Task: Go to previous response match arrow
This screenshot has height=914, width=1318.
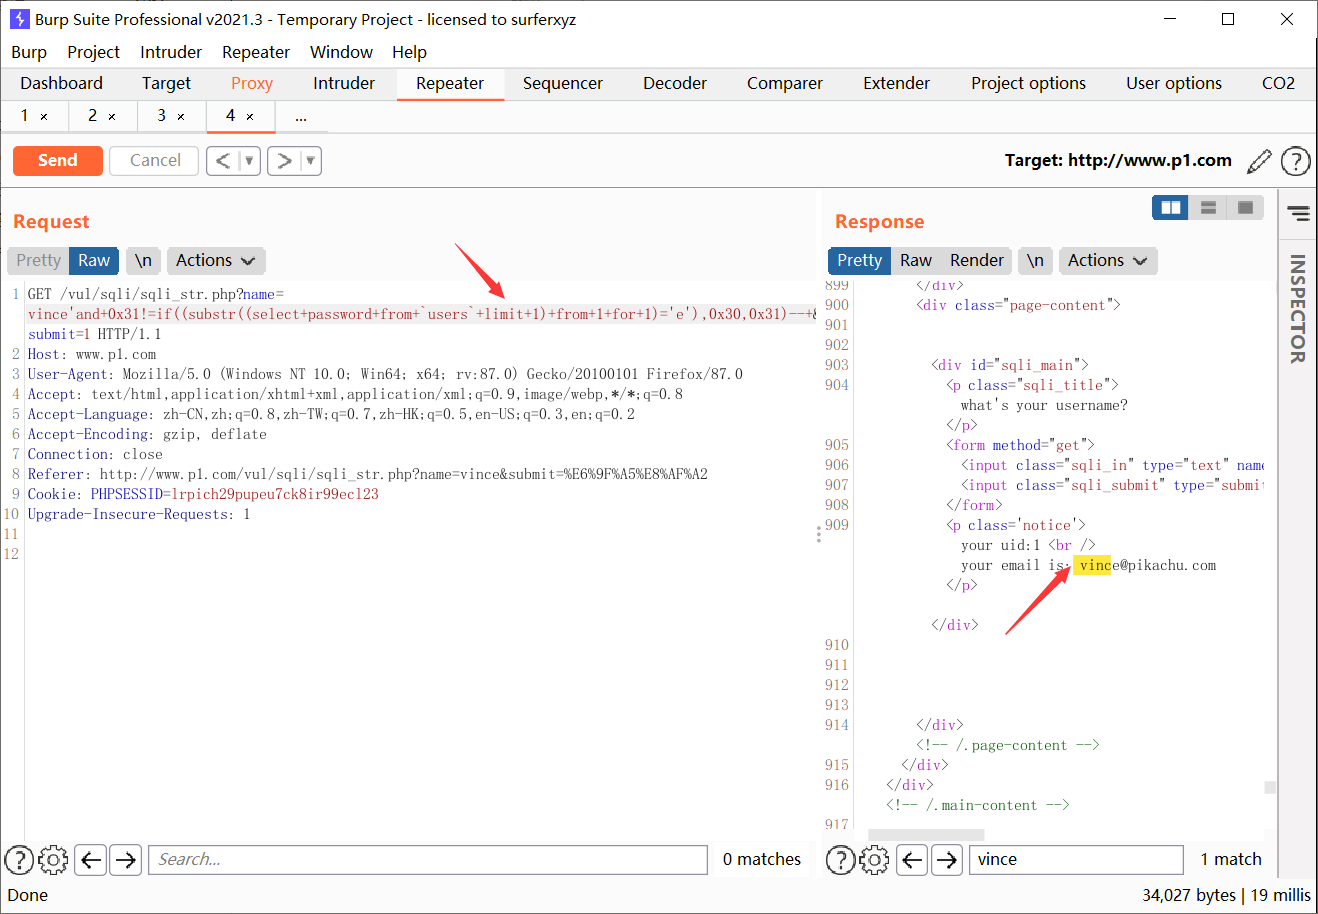Action: tap(912, 859)
